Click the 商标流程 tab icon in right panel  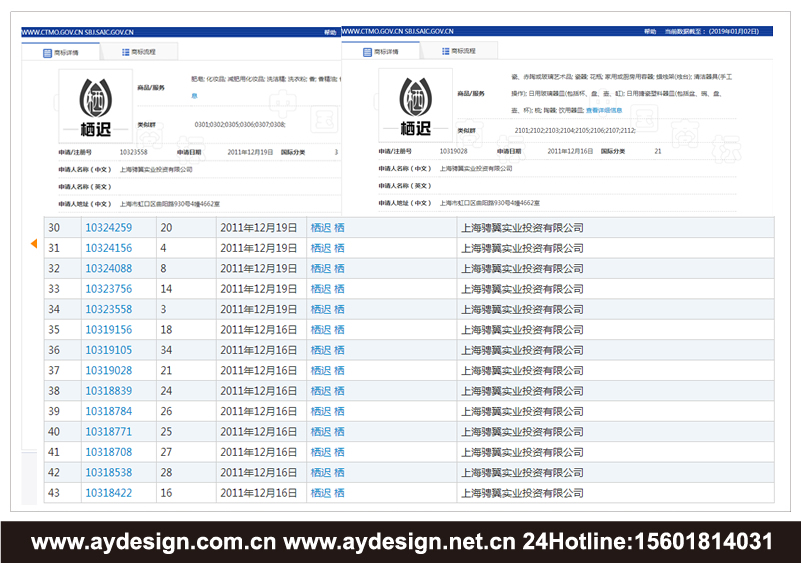(x=442, y=50)
